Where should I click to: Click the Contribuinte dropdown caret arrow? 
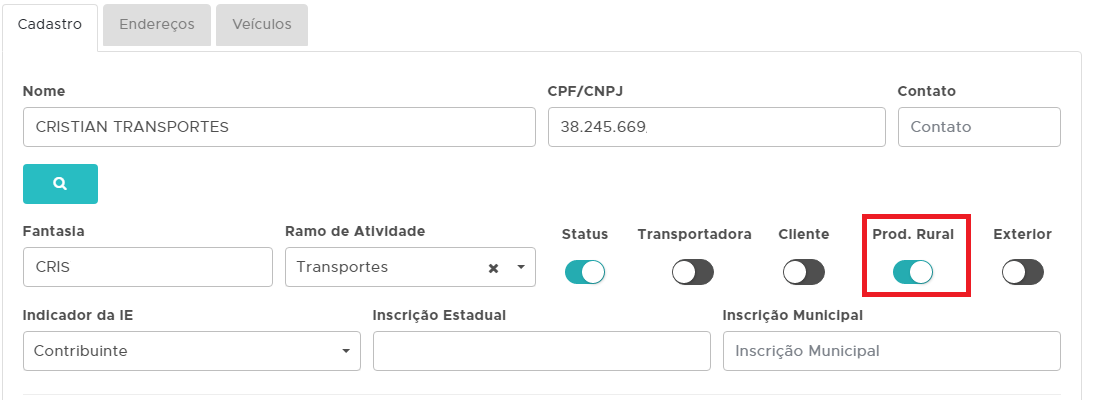click(x=345, y=351)
